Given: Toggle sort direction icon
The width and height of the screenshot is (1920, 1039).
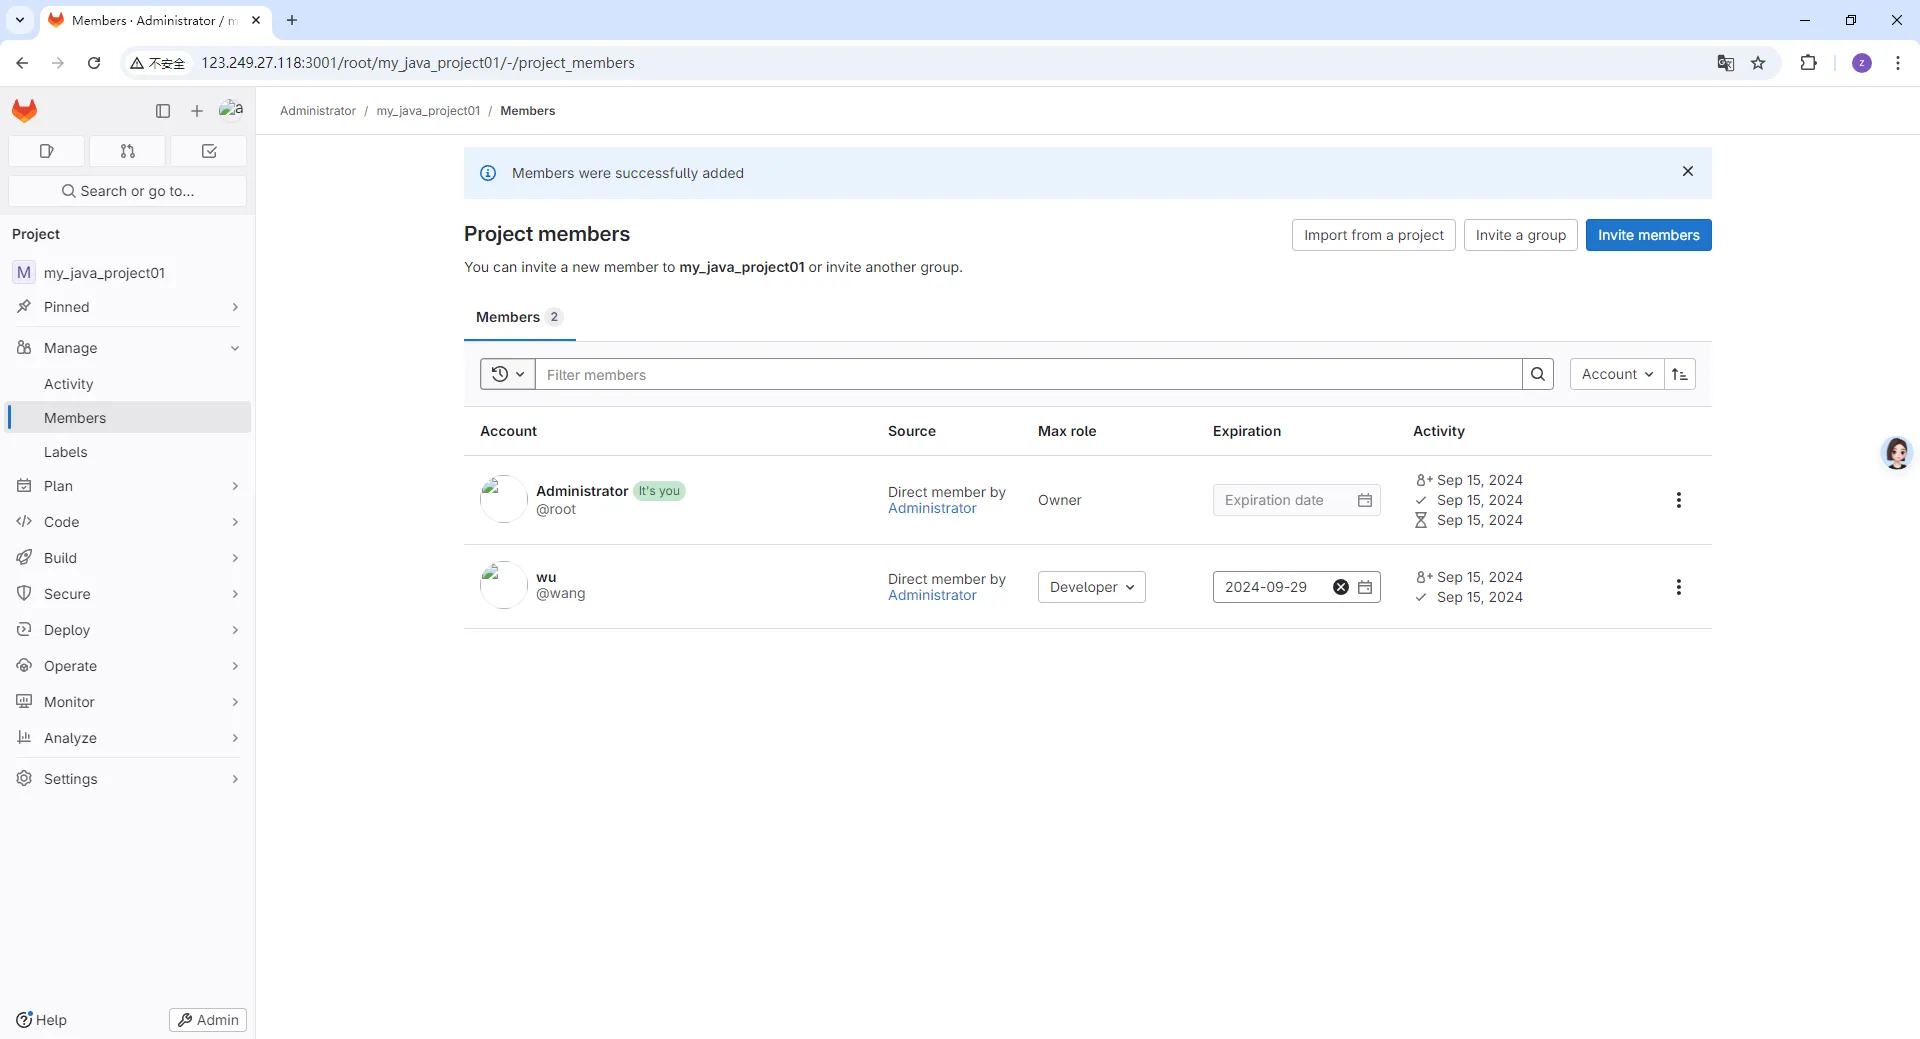Looking at the screenshot, I should tap(1680, 374).
